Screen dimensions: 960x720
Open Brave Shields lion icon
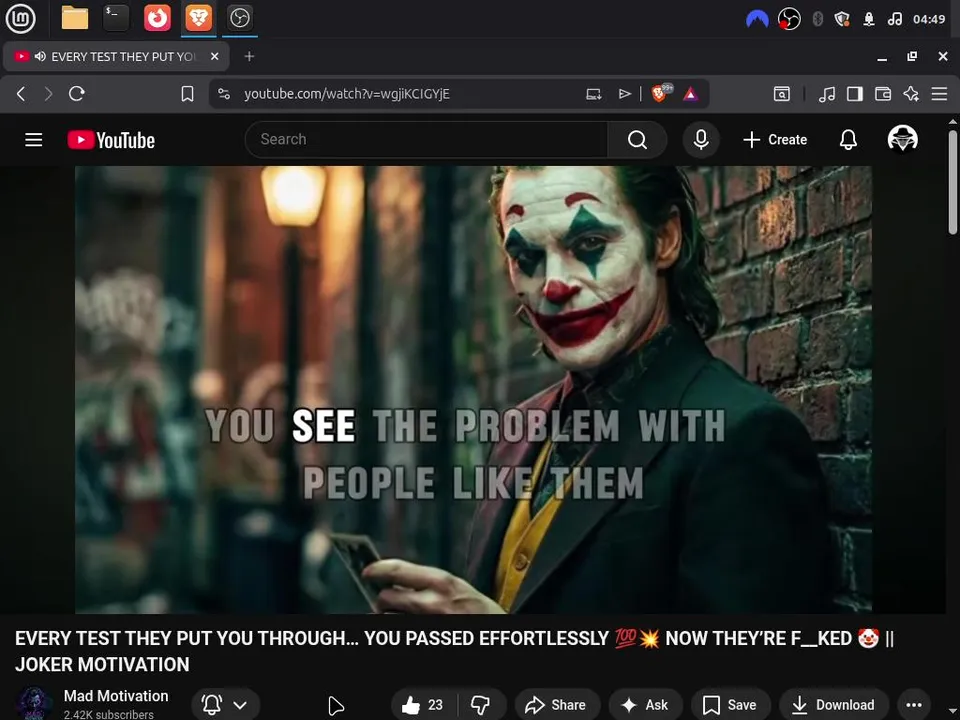tap(660, 94)
